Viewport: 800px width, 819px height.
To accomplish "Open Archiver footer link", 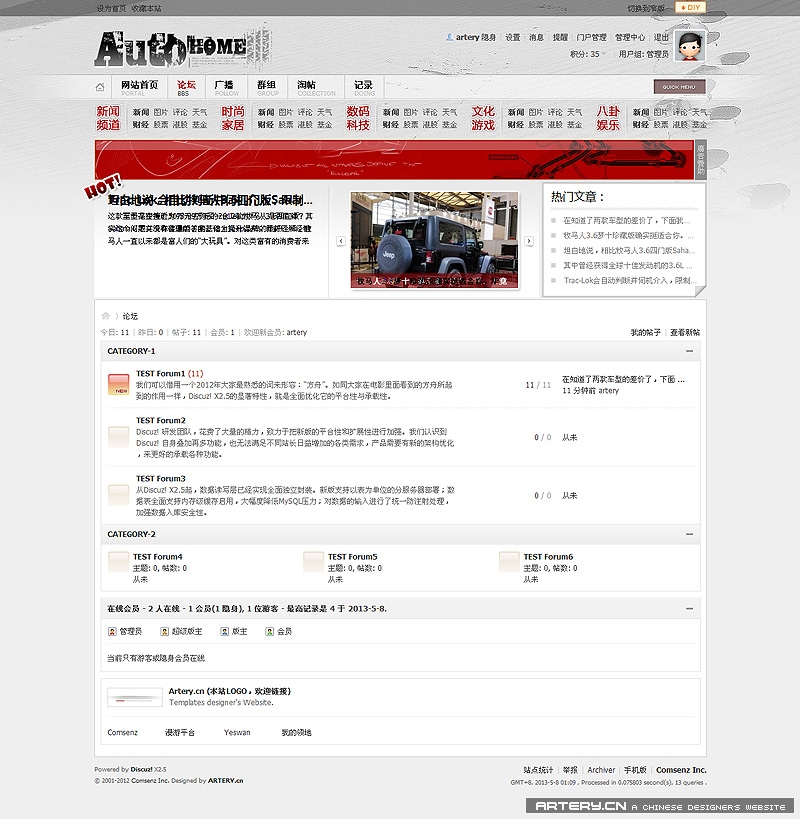I will (x=601, y=770).
